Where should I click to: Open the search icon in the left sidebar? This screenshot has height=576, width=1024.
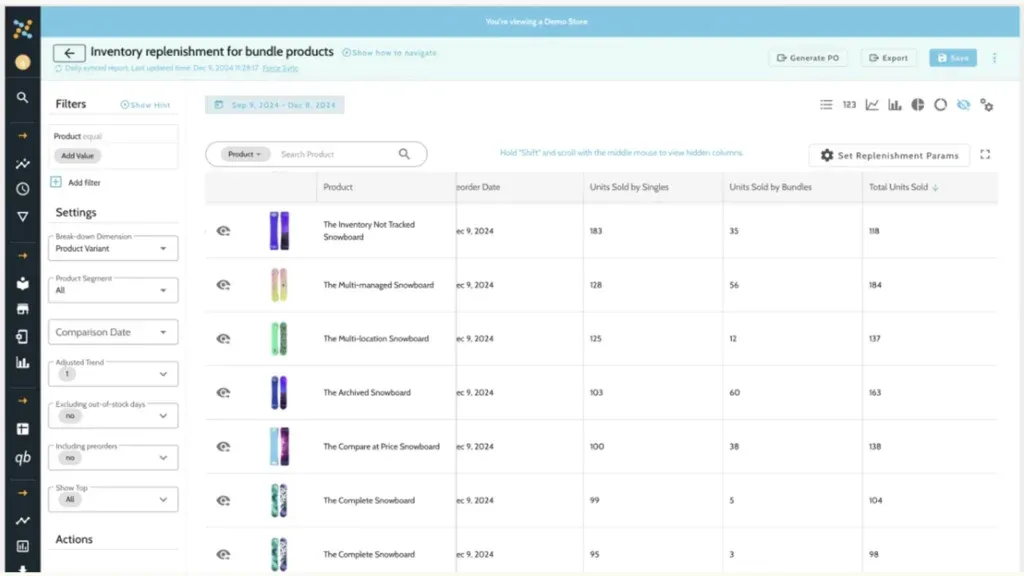(x=23, y=97)
